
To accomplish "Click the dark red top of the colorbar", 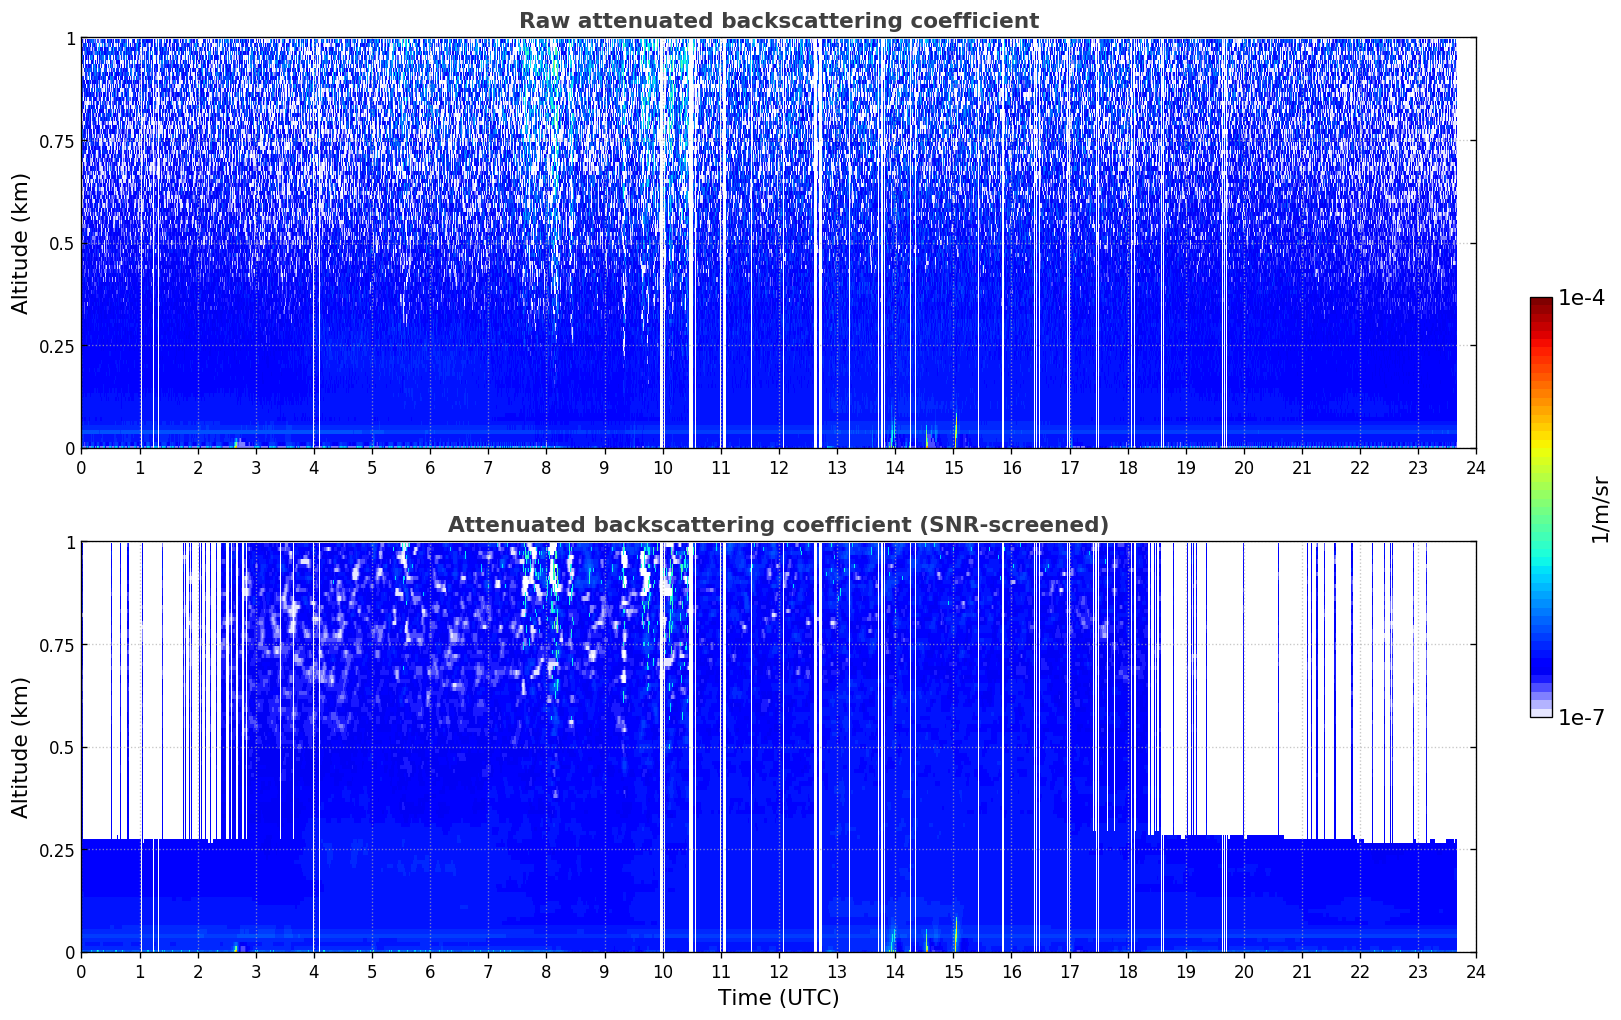I will (1541, 303).
